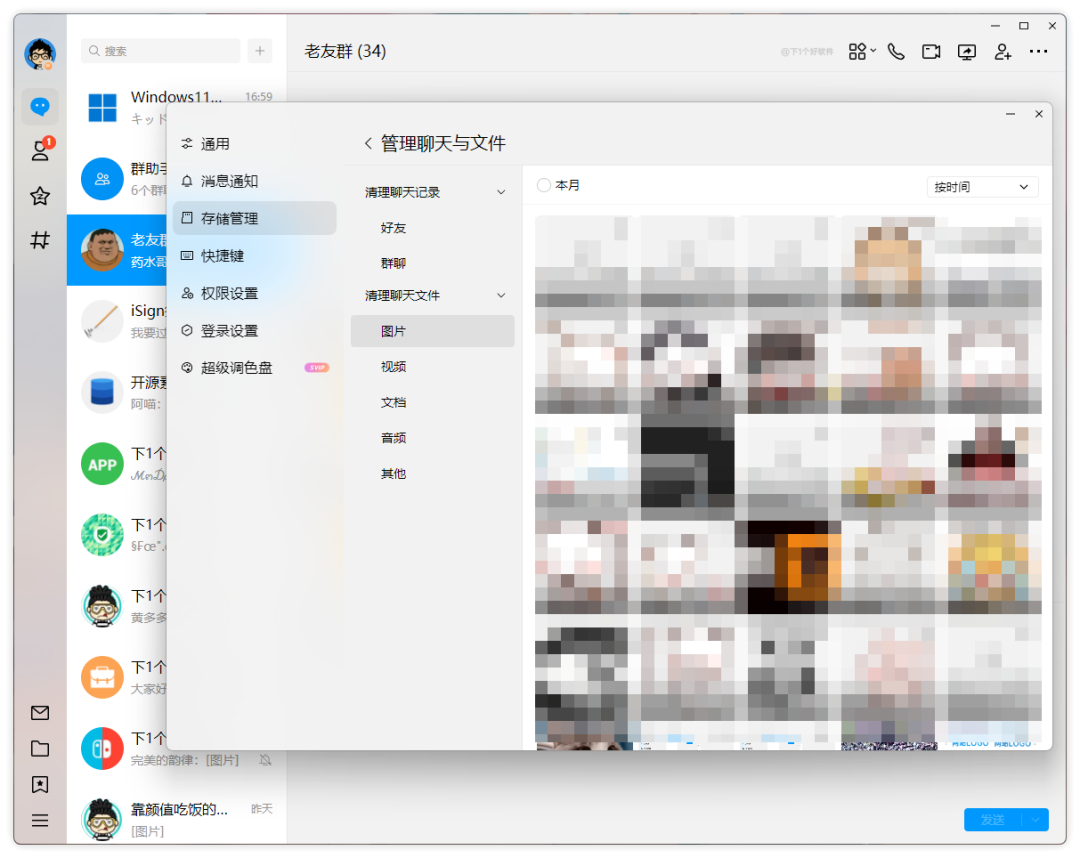Open 权限设置 settings tab
The height and width of the screenshot is (858, 1080).
click(x=254, y=293)
